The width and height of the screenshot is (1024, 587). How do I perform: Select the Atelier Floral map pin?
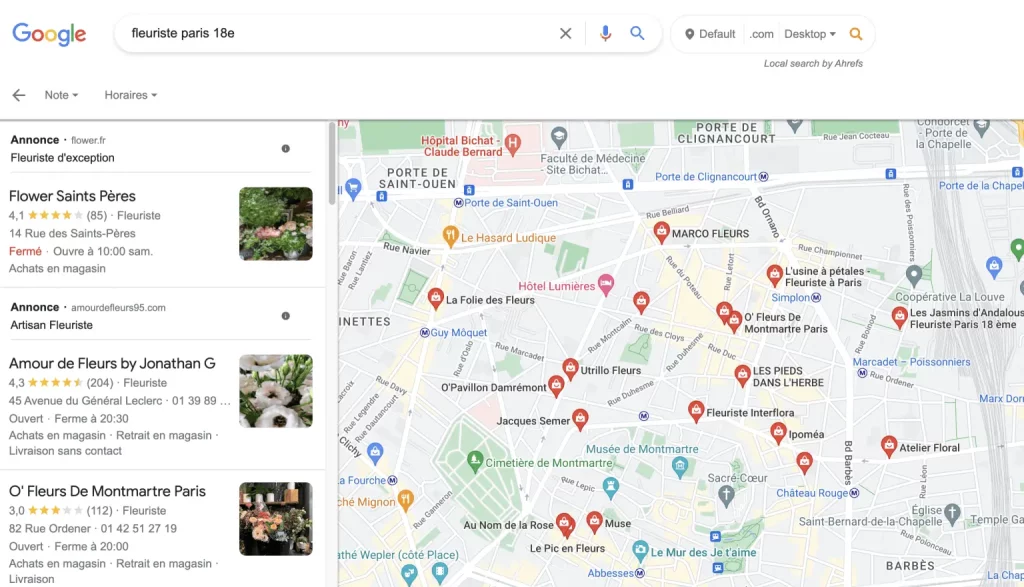(x=889, y=446)
